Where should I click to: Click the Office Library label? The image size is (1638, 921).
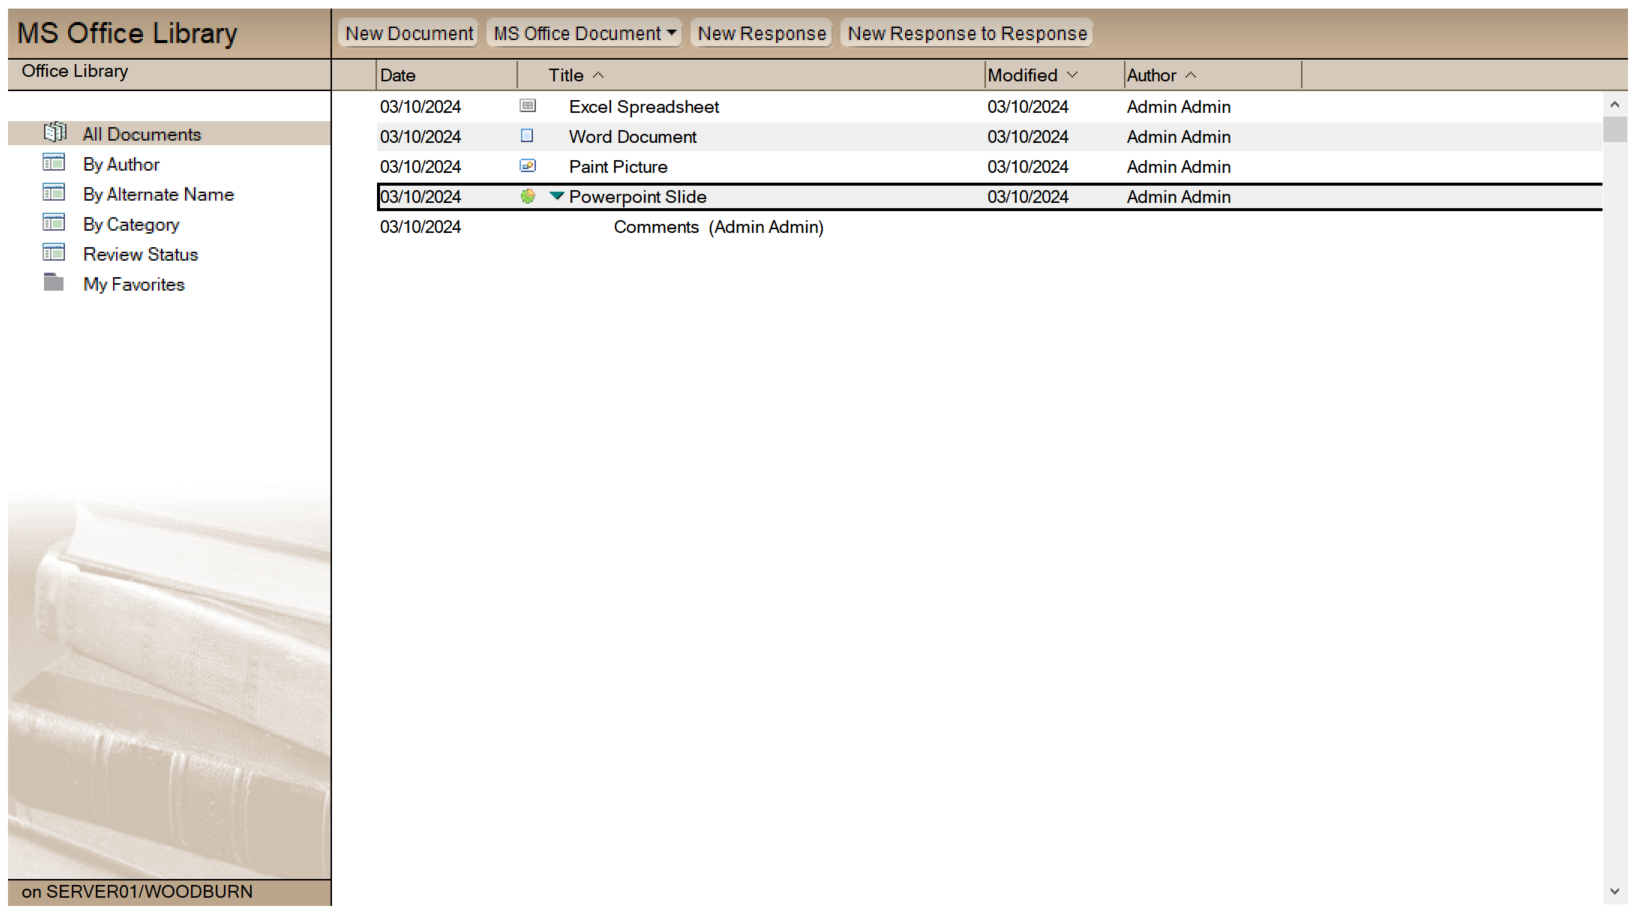coord(75,71)
